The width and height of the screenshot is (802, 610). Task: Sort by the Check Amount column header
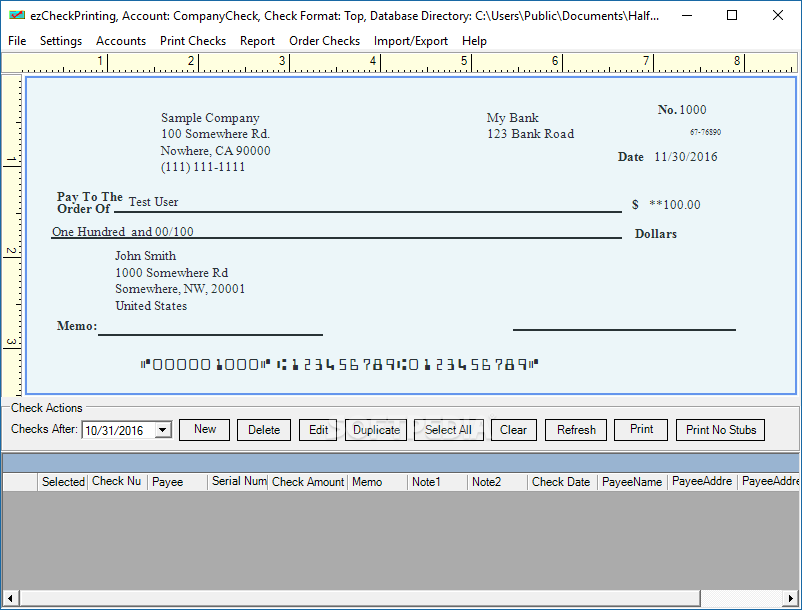click(x=307, y=482)
